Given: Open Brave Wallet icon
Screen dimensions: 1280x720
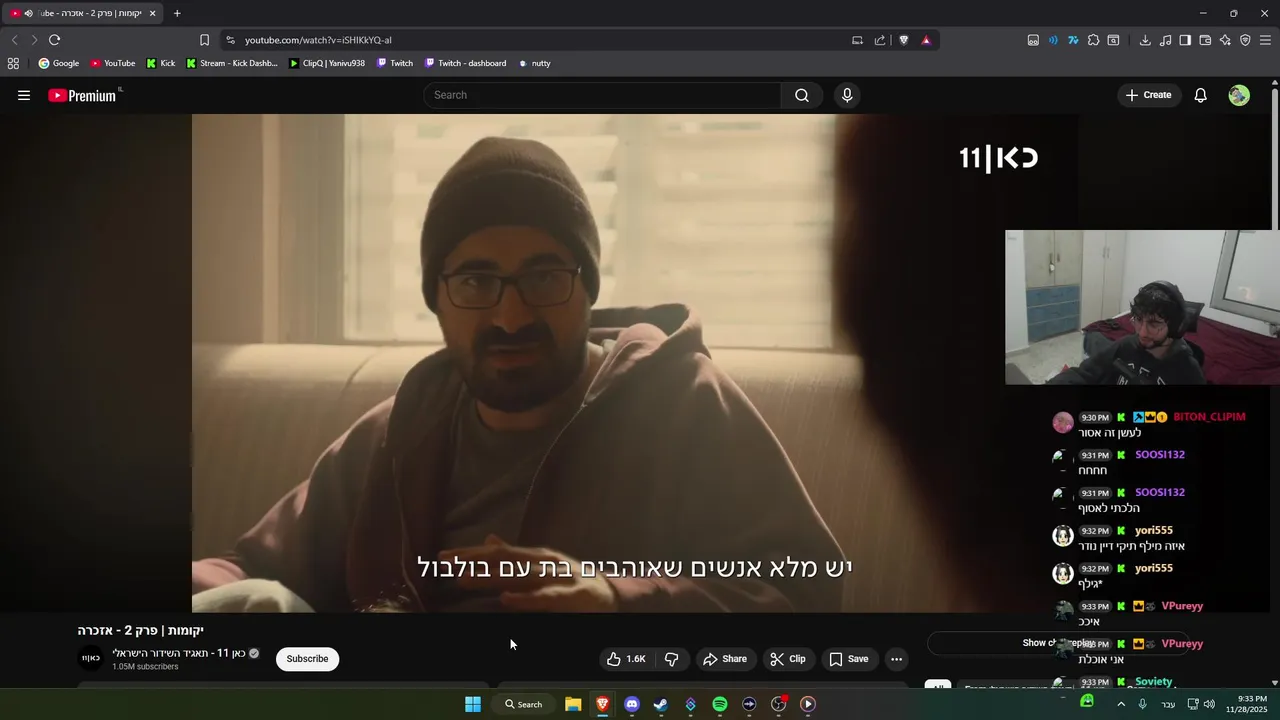Looking at the screenshot, I should coord(1205,40).
